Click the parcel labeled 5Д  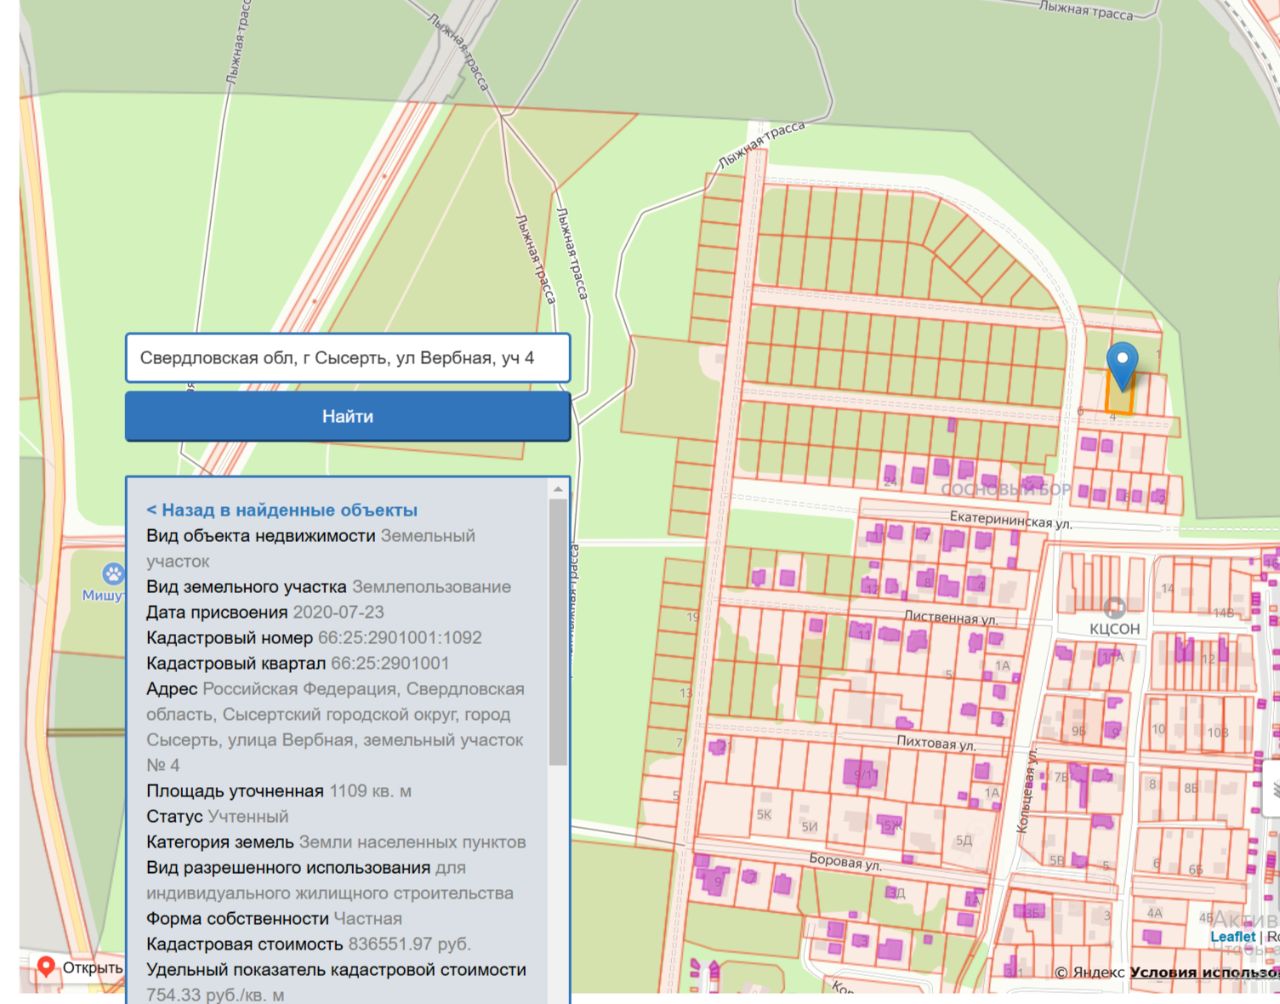click(x=963, y=840)
